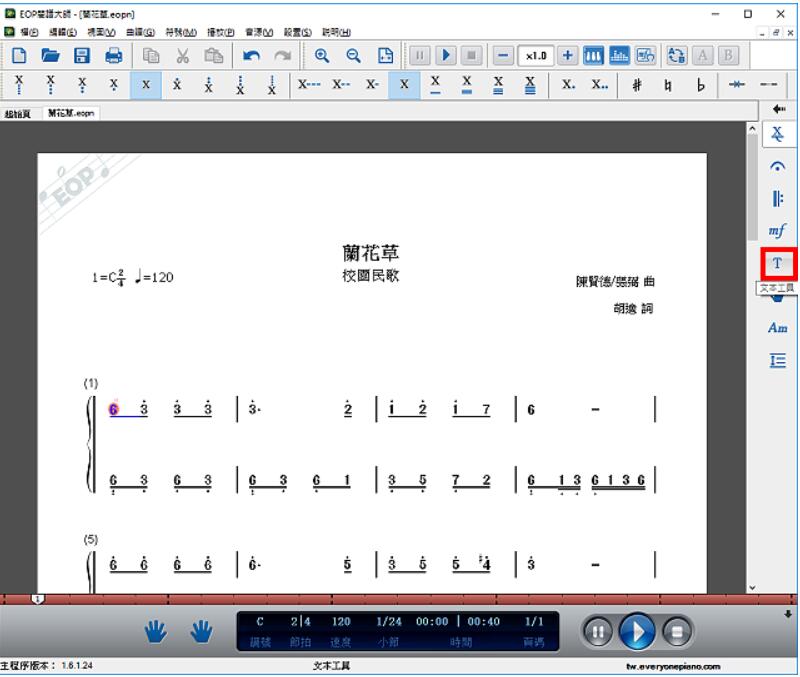Open the Play (P) menu

[220, 32]
